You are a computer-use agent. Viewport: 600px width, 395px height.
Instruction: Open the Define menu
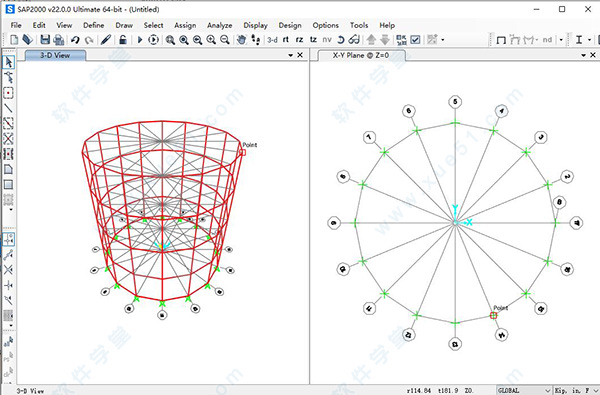94,25
